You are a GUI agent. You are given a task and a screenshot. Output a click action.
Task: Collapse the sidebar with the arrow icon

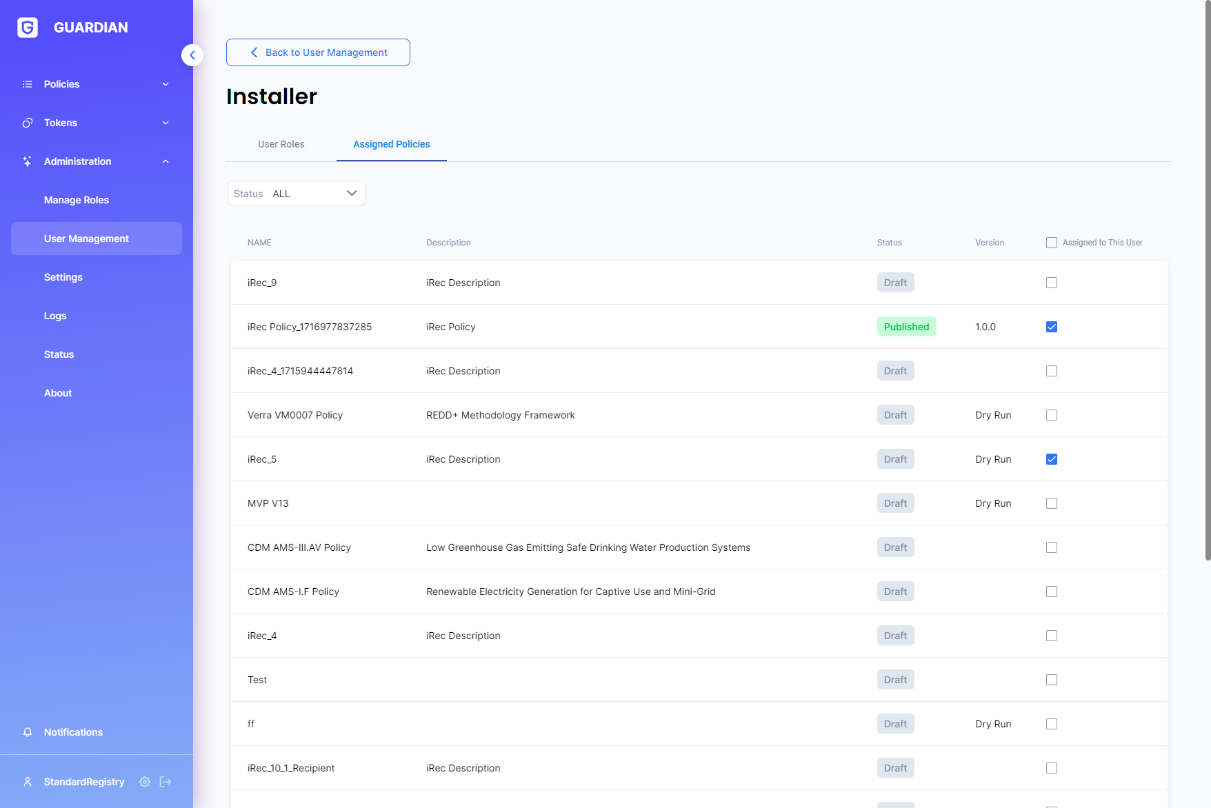pyautogui.click(x=192, y=55)
